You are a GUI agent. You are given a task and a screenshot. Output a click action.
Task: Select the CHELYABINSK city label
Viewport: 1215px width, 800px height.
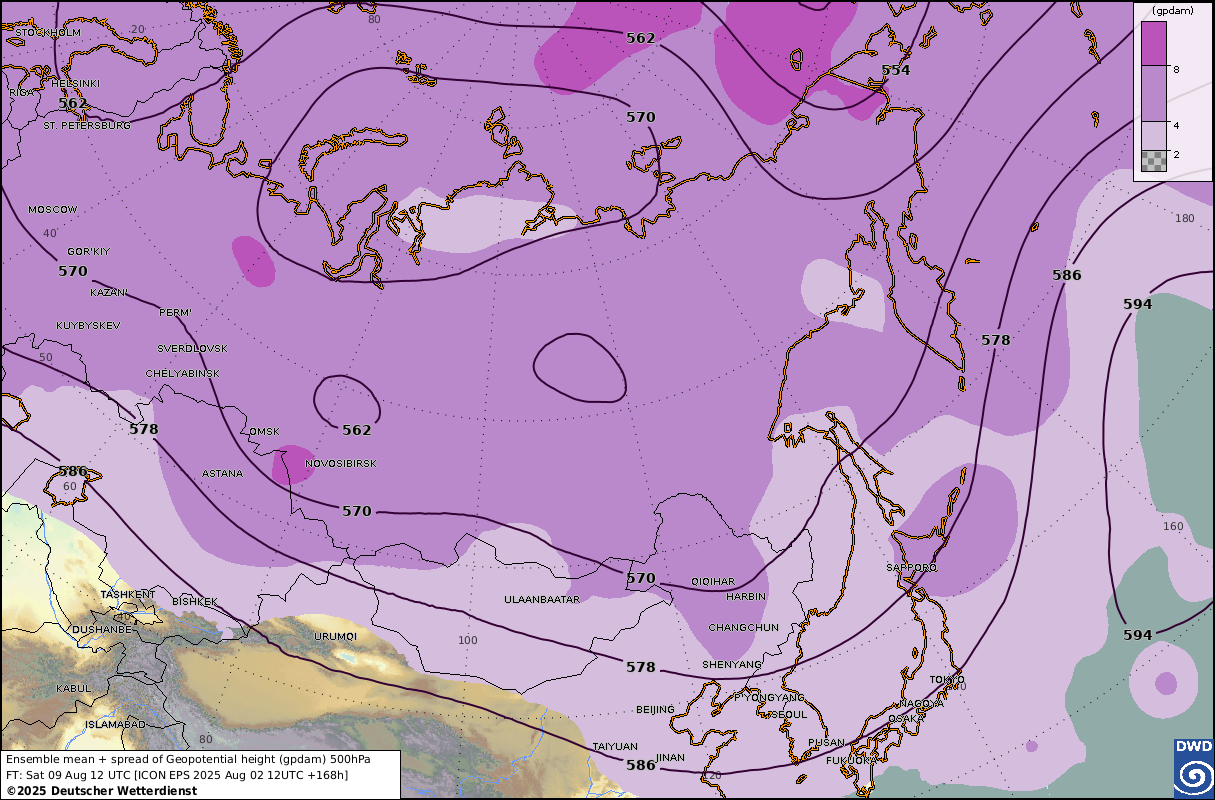coord(182,373)
